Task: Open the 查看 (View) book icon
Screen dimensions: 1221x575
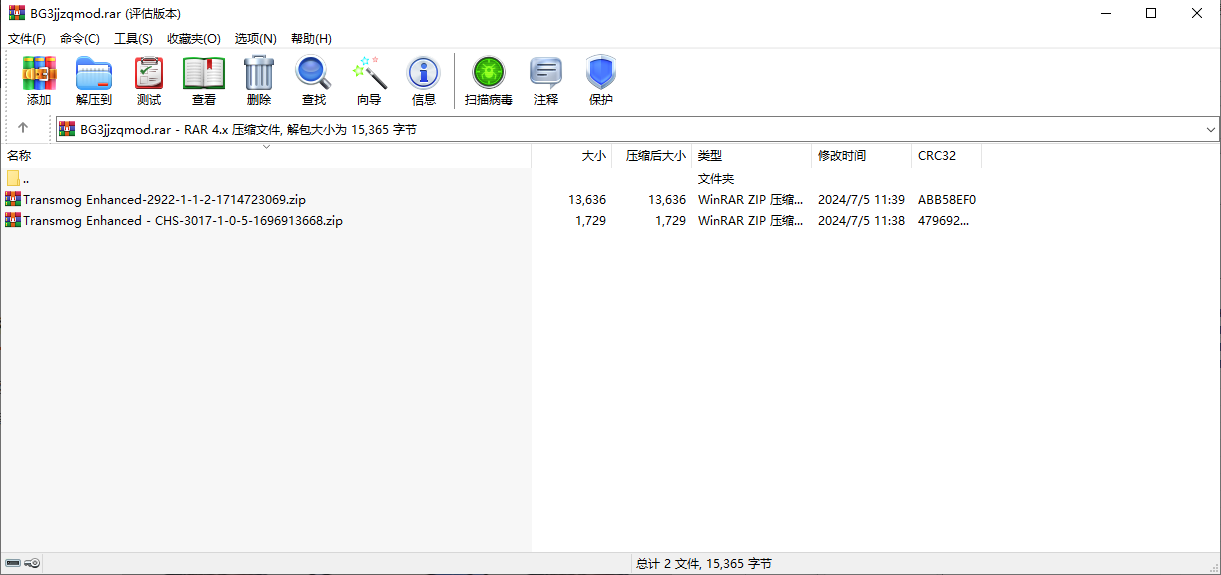Action: pyautogui.click(x=204, y=73)
